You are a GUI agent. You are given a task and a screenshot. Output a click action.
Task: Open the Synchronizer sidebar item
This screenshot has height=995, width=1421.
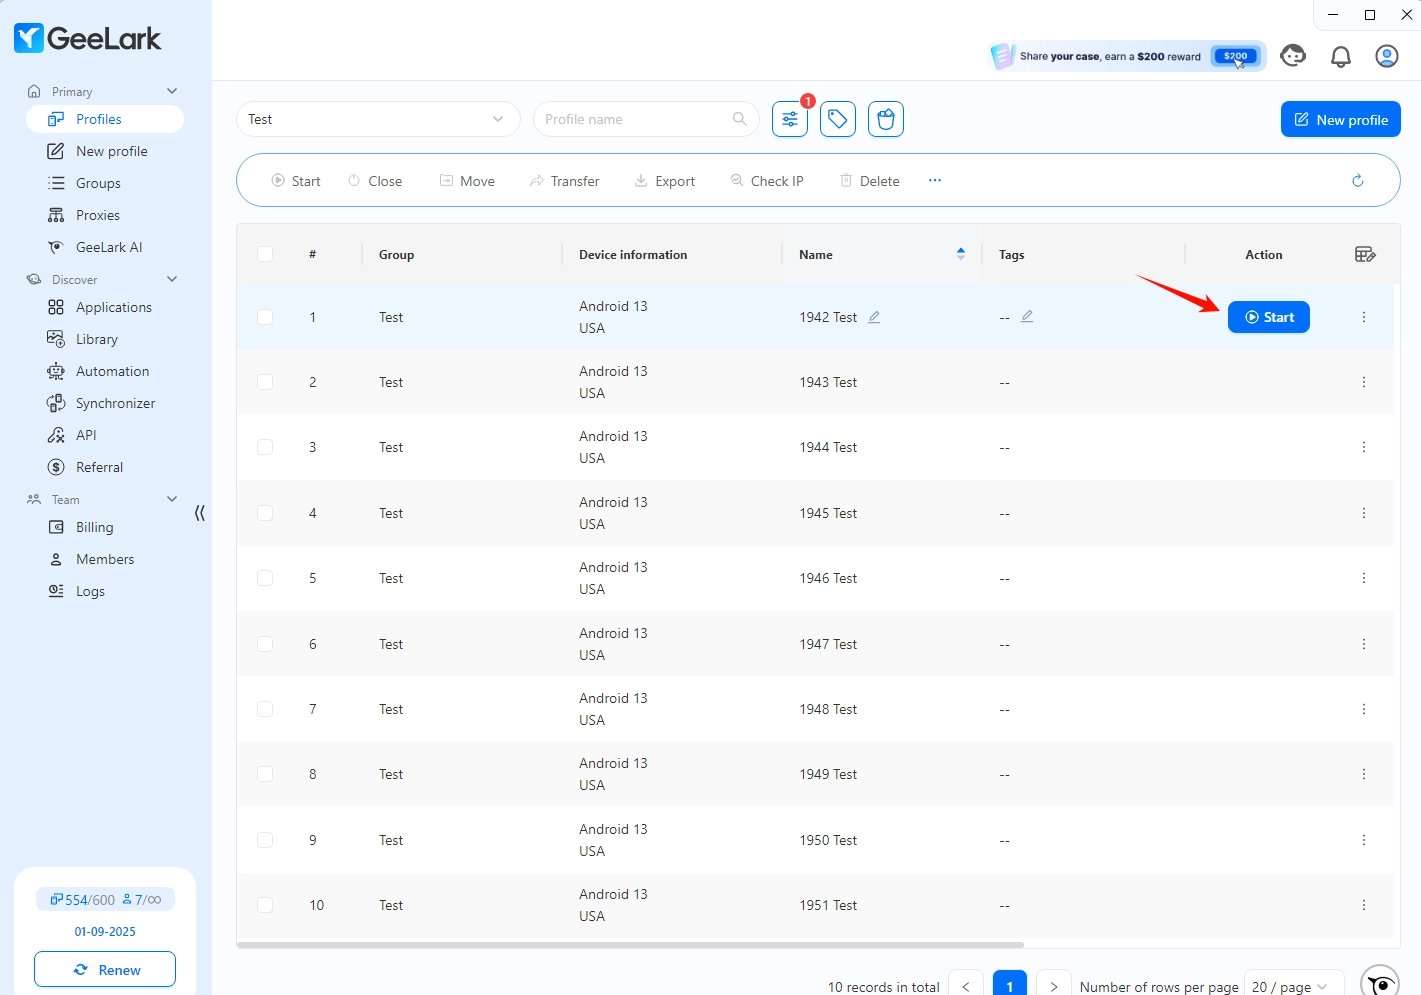point(114,403)
